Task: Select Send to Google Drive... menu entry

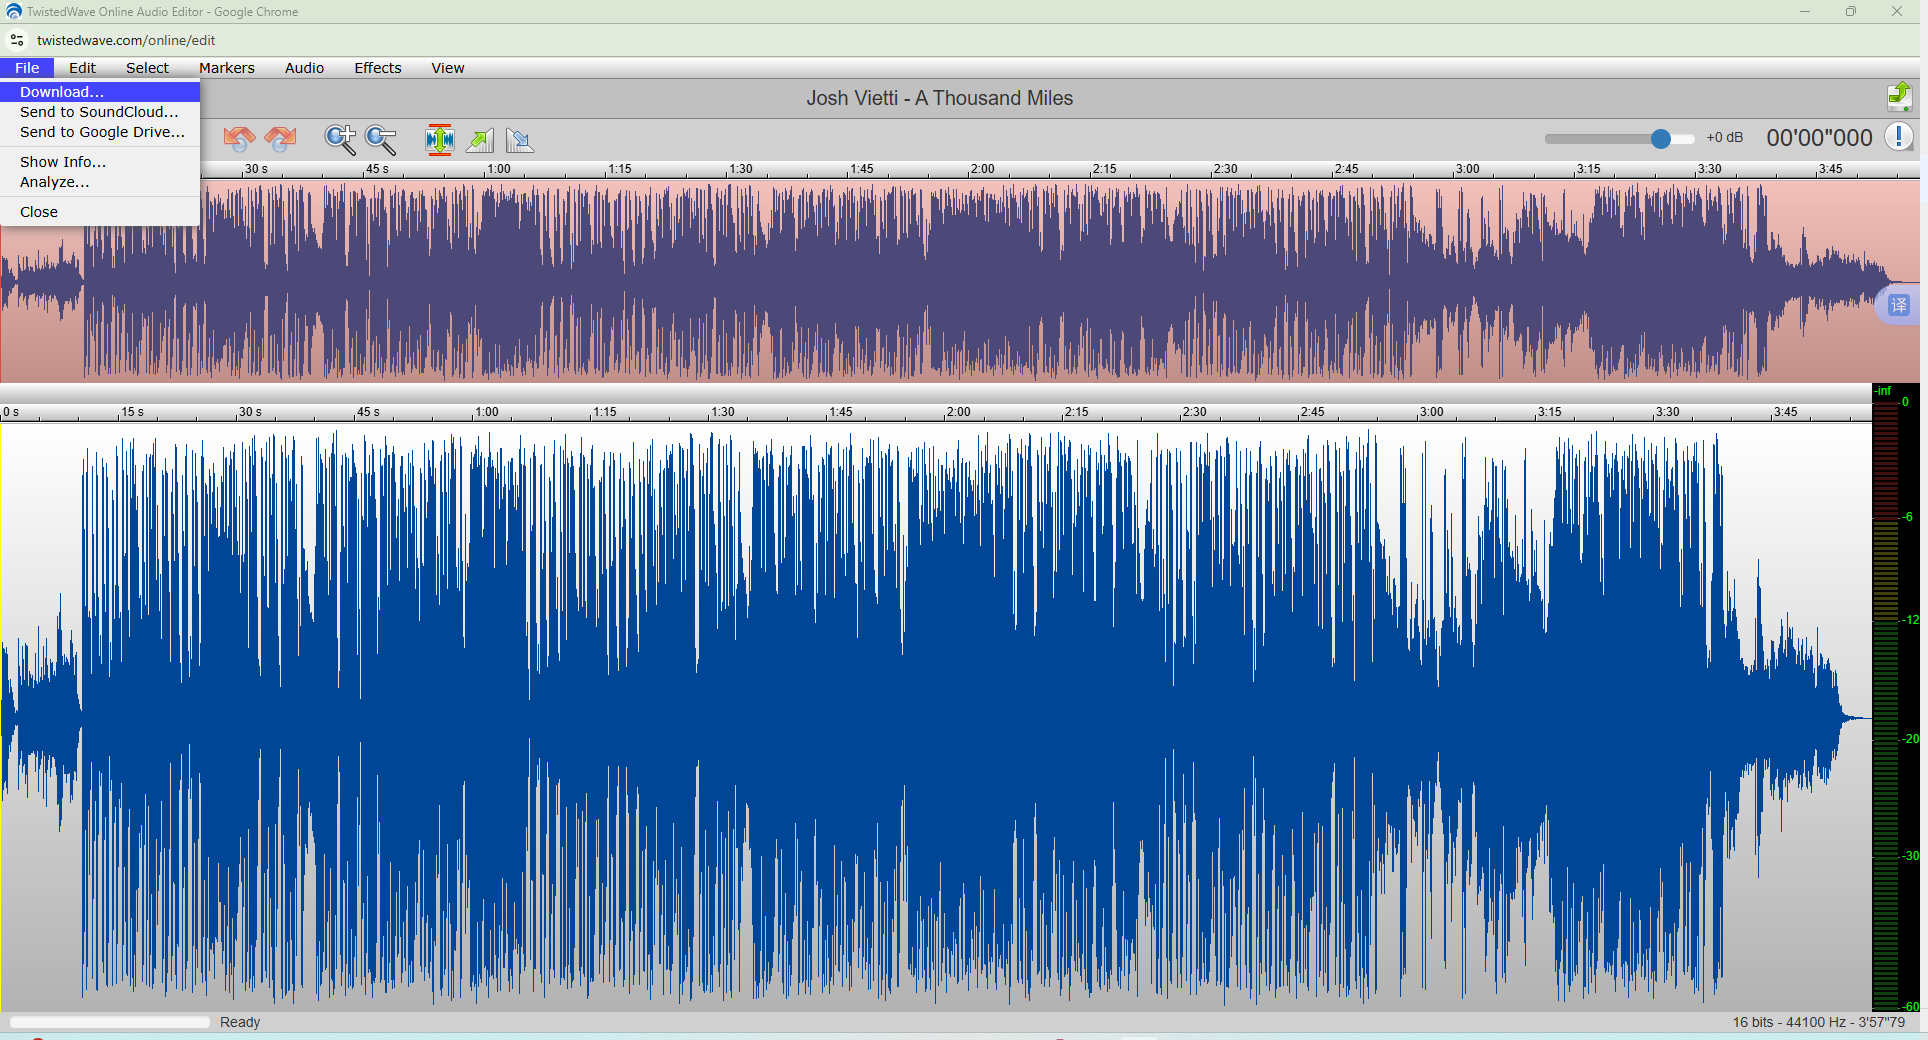Action: pyautogui.click(x=100, y=132)
